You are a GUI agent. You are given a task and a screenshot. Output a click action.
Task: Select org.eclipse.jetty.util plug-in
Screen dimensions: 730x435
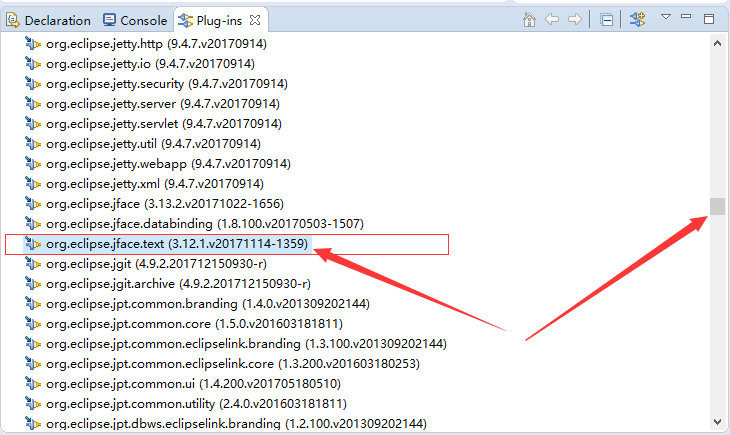click(x=153, y=144)
